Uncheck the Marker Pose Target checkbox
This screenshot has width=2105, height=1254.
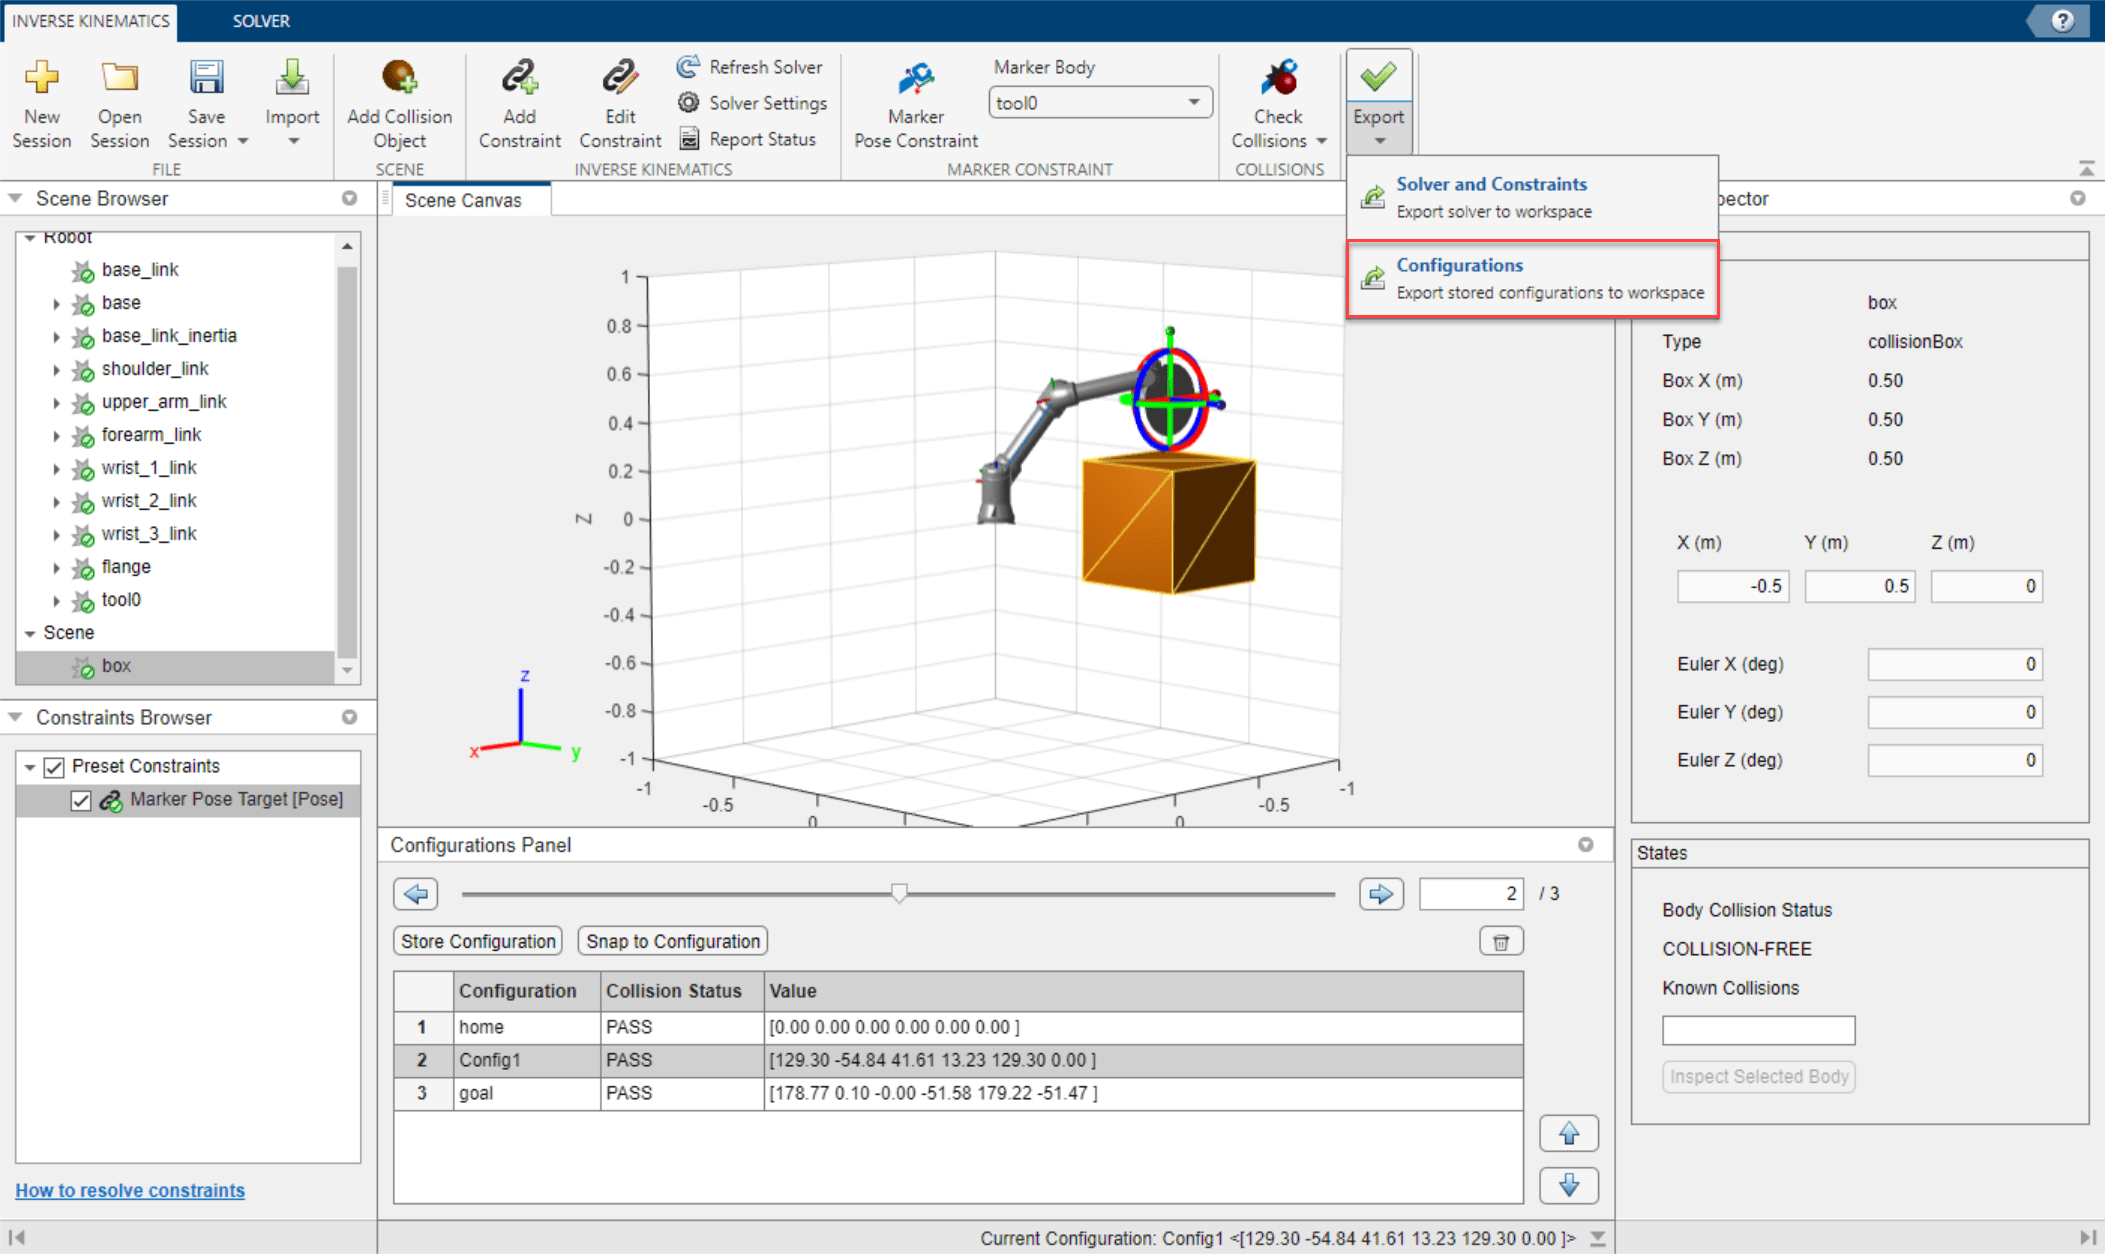click(81, 800)
